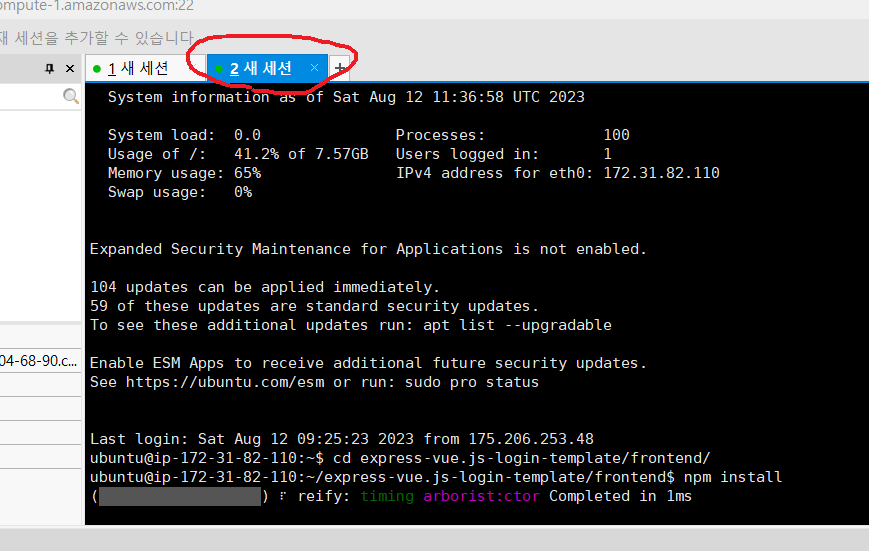Image resolution: width=869 pixels, height=551 pixels.
Task: Click '104 updates can be applied immediately.' line
Action: 264,287
